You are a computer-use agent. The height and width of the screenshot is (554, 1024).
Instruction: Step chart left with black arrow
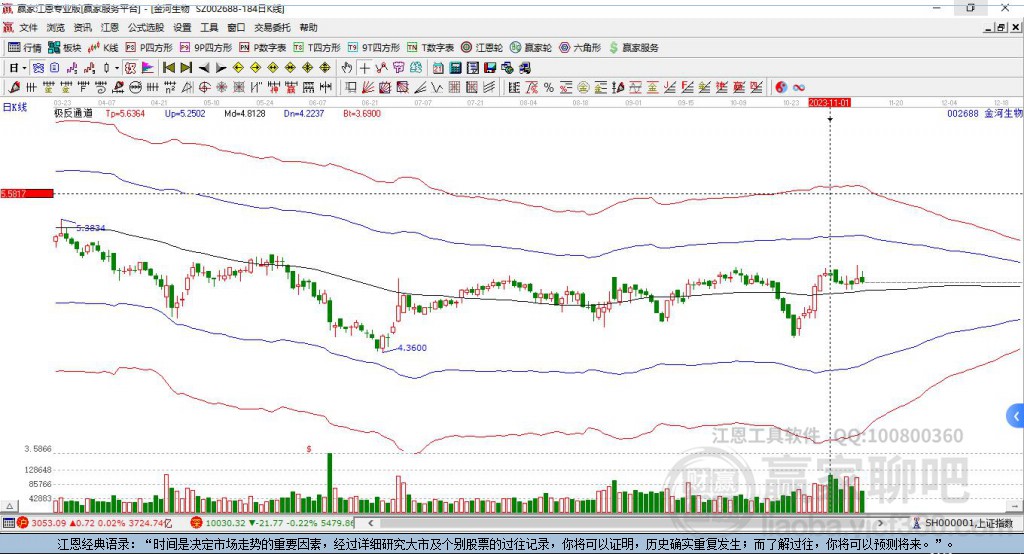pos(204,68)
